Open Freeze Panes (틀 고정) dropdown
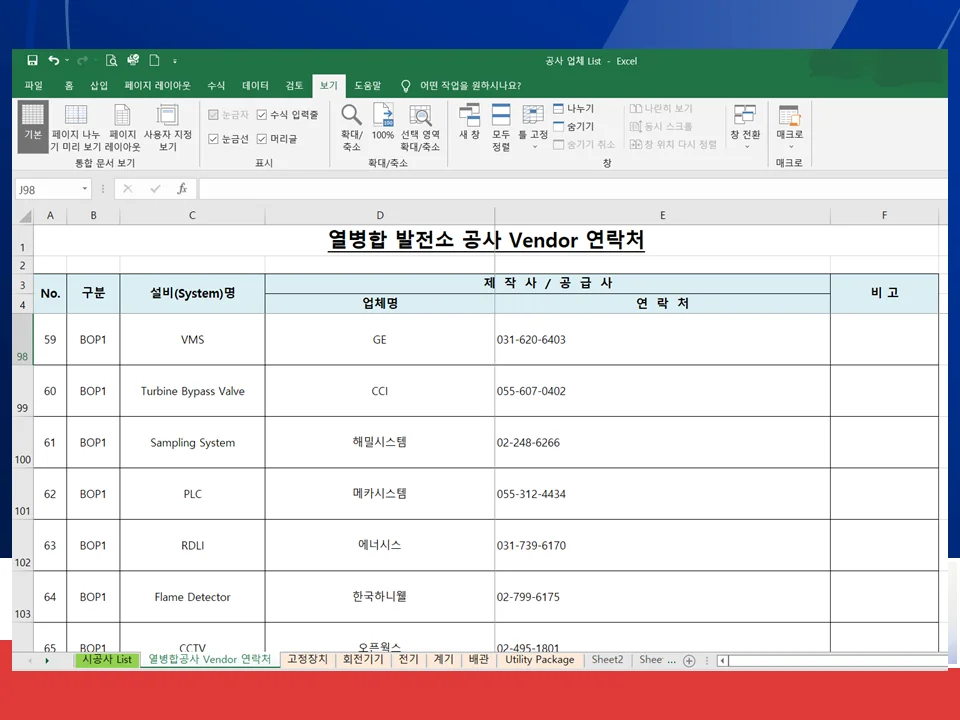Screen dimensions: 960x720 [x=533, y=127]
